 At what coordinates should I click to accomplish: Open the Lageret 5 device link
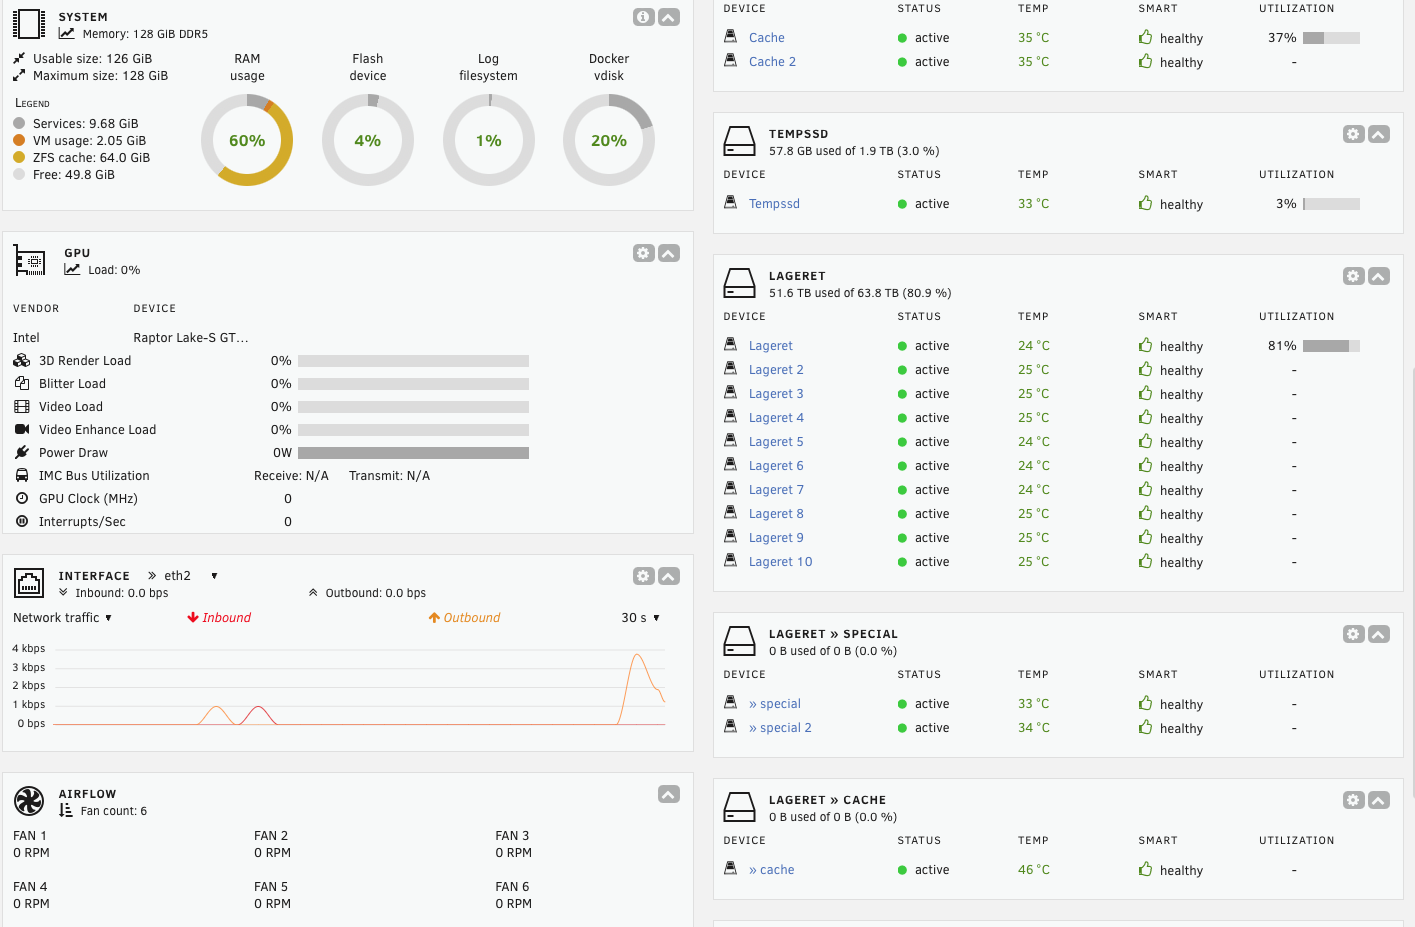click(x=776, y=442)
